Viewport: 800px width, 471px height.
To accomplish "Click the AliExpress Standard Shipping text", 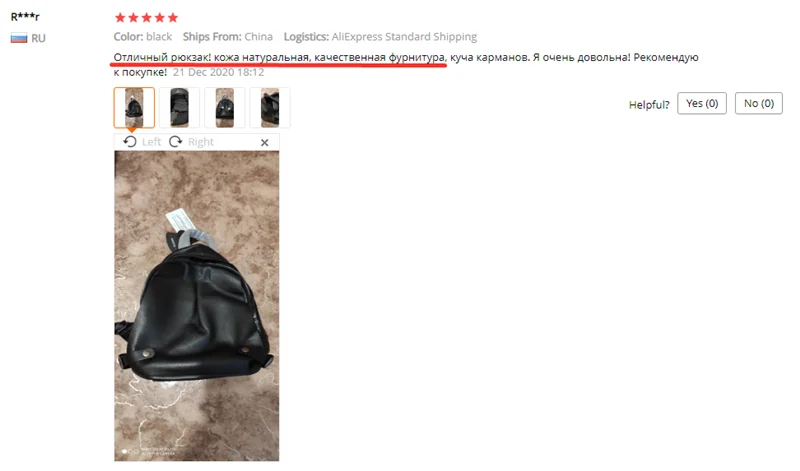I will click(x=404, y=37).
